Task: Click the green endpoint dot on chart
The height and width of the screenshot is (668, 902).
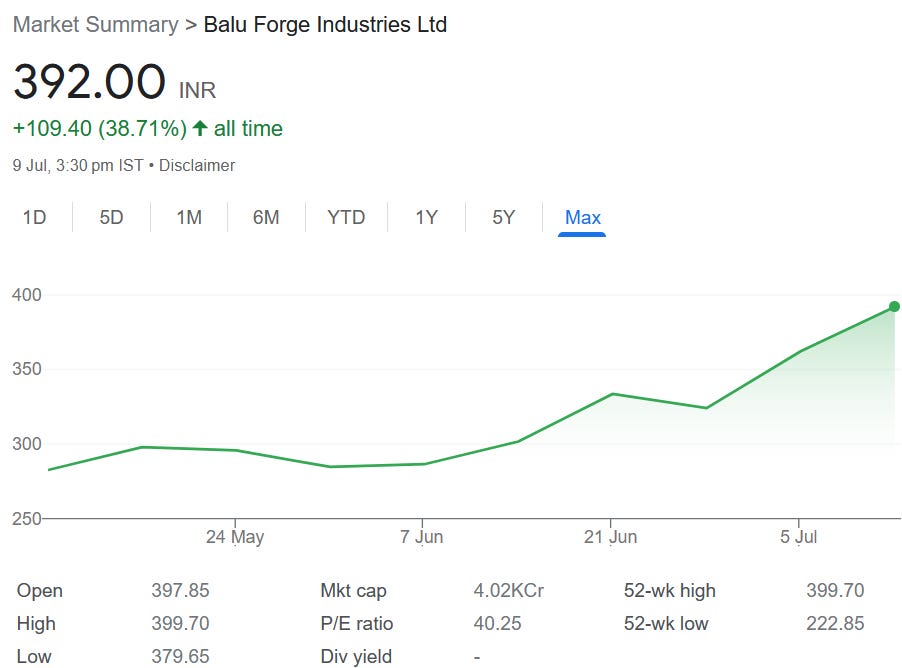Action: point(894,307)
